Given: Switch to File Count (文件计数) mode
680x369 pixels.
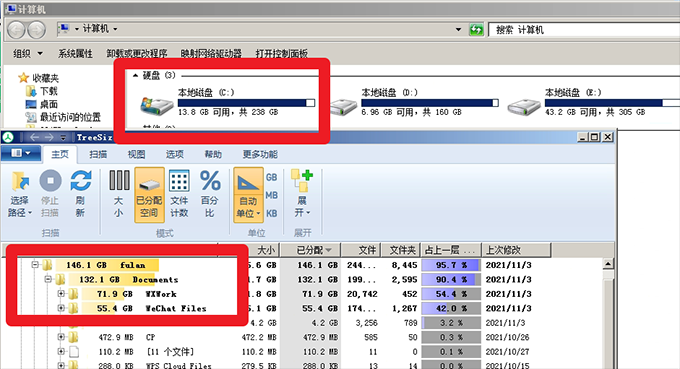Looking at the screenshot, I should click(x=179, y=194).
